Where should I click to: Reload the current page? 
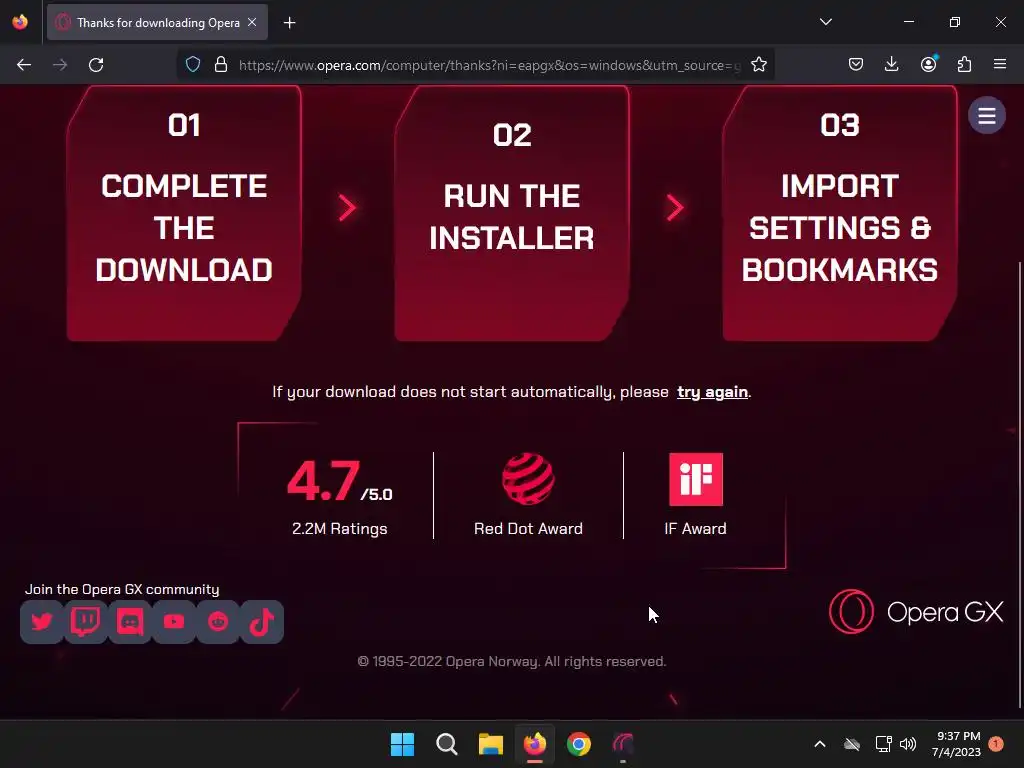click(96, 65)
